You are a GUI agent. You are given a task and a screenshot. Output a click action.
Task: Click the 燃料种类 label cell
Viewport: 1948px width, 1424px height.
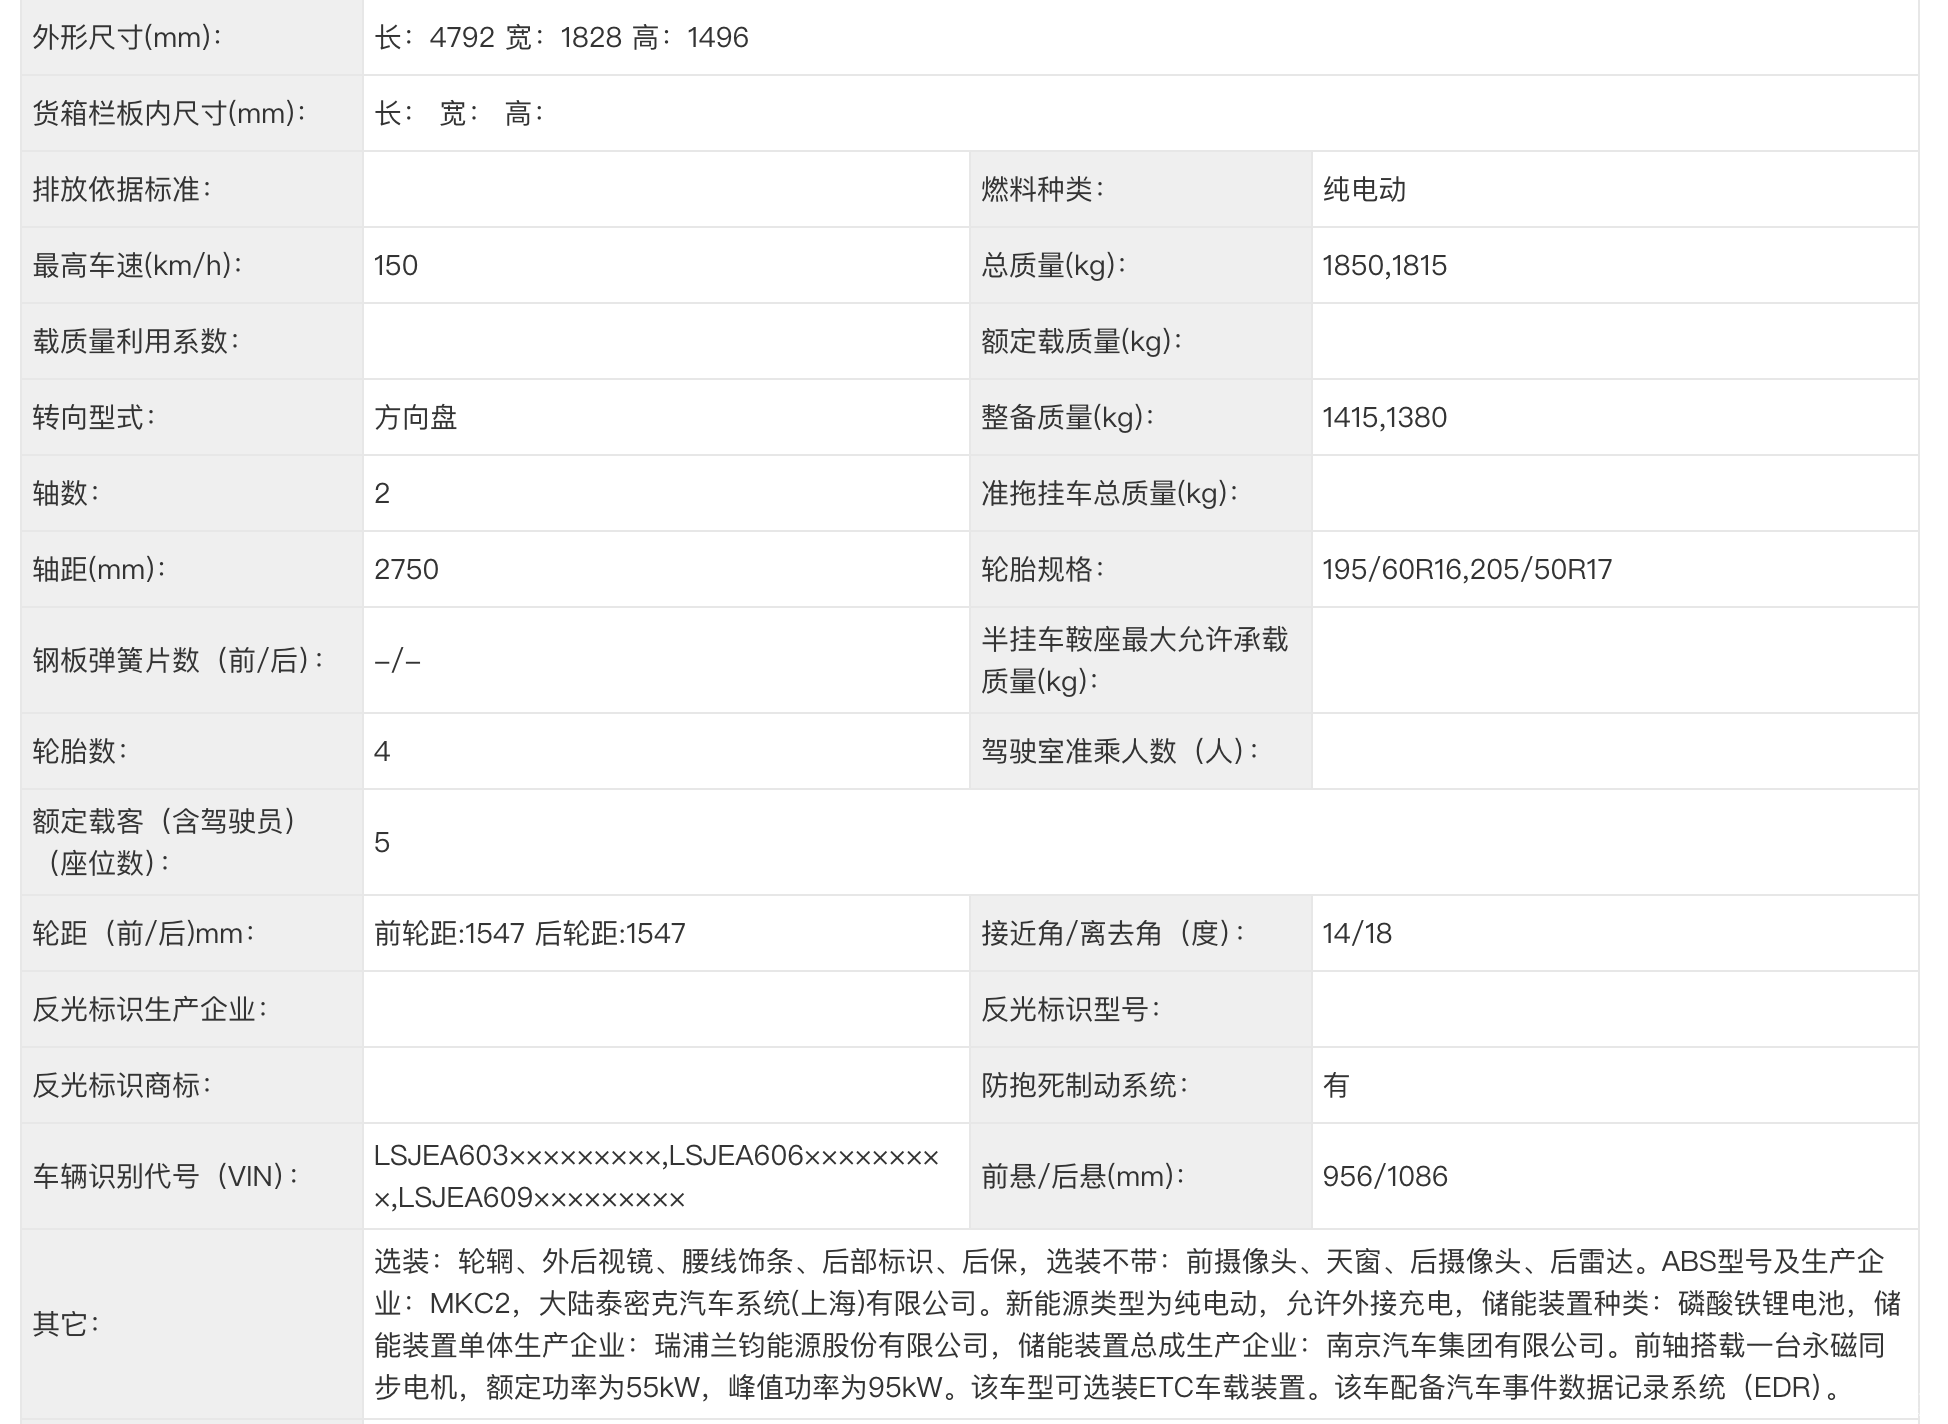tap(1042, 189)
